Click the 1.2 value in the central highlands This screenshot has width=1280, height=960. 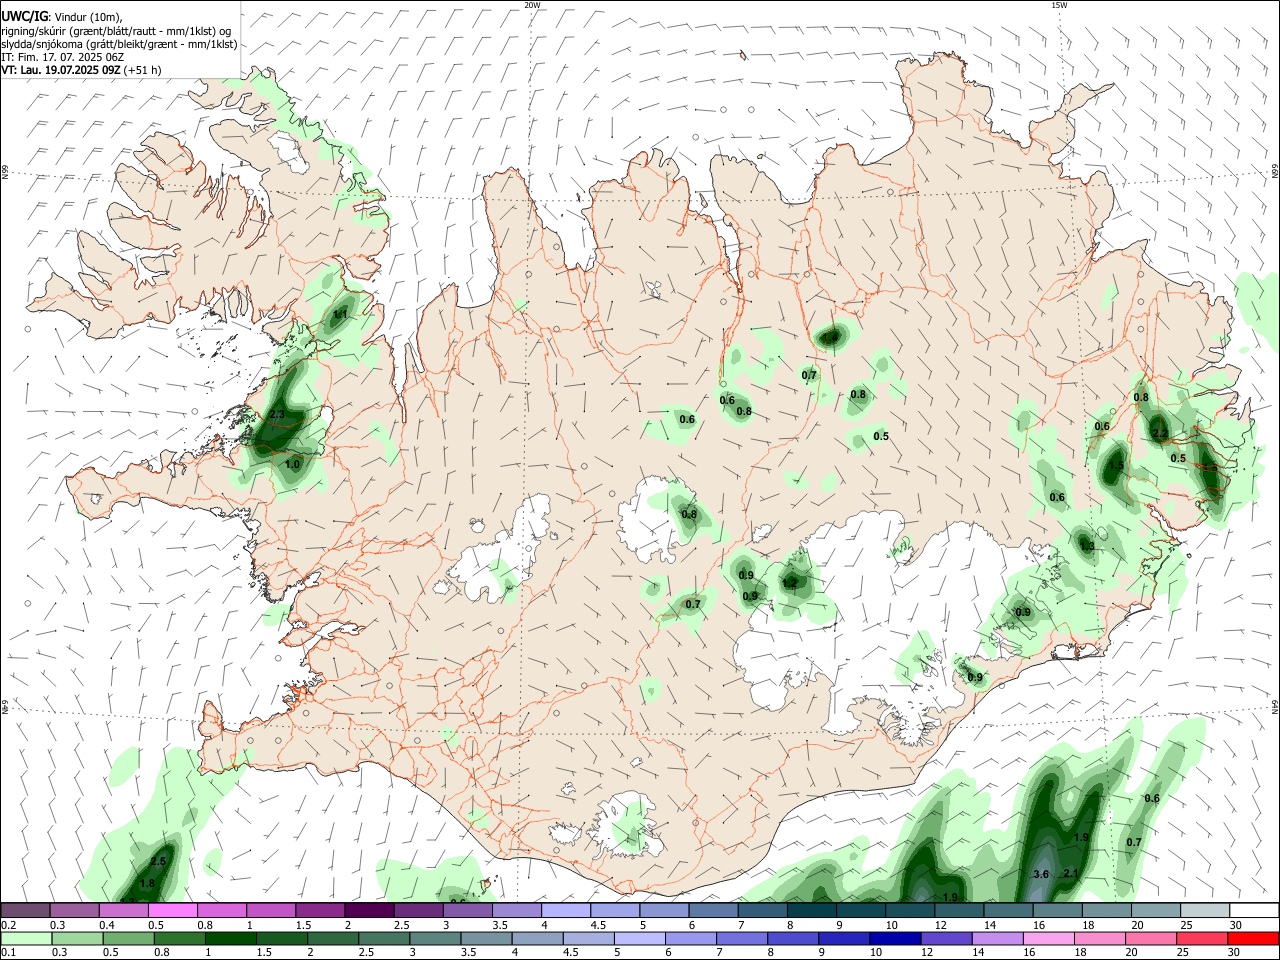(x=790, y=582)
